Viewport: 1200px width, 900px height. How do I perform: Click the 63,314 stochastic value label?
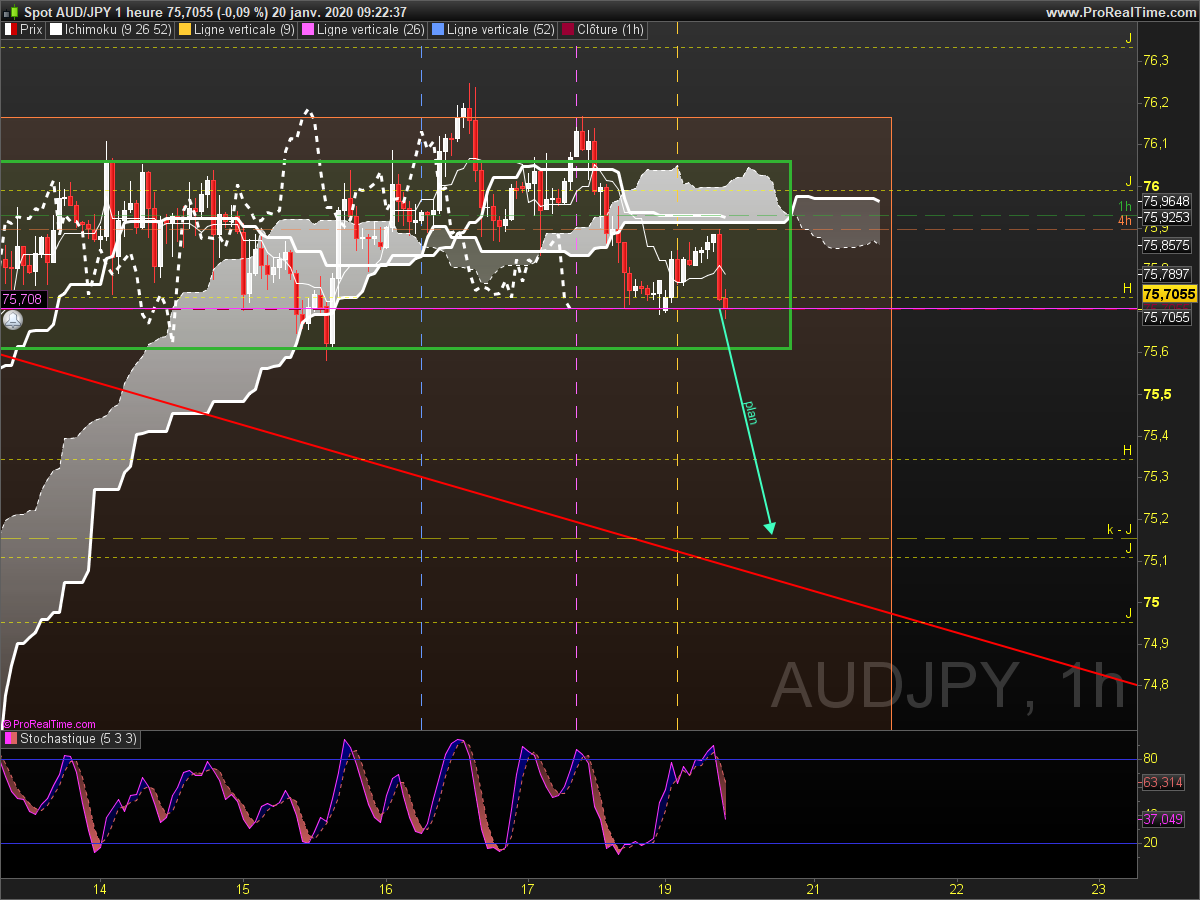(x=1163, y=782)
